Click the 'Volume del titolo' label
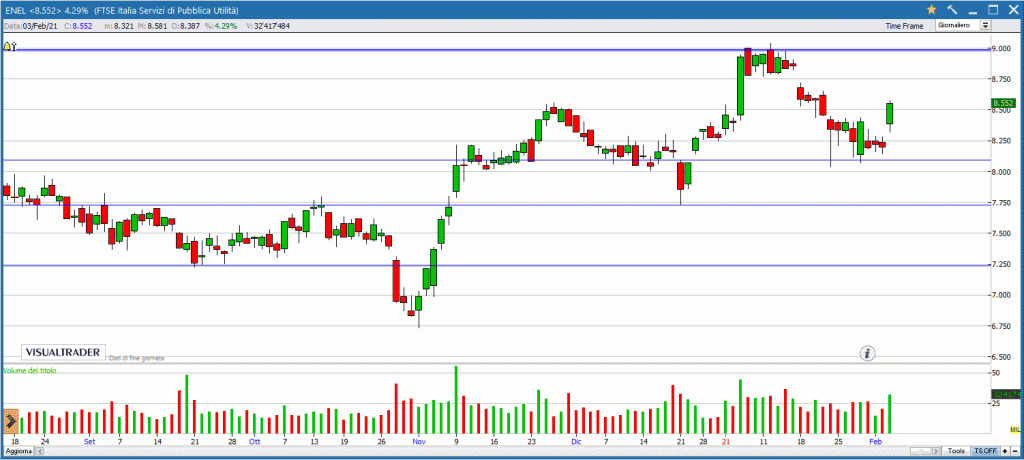Image resolution: width=1024 pixels, height=460 pixels. (x=30, y=370)
